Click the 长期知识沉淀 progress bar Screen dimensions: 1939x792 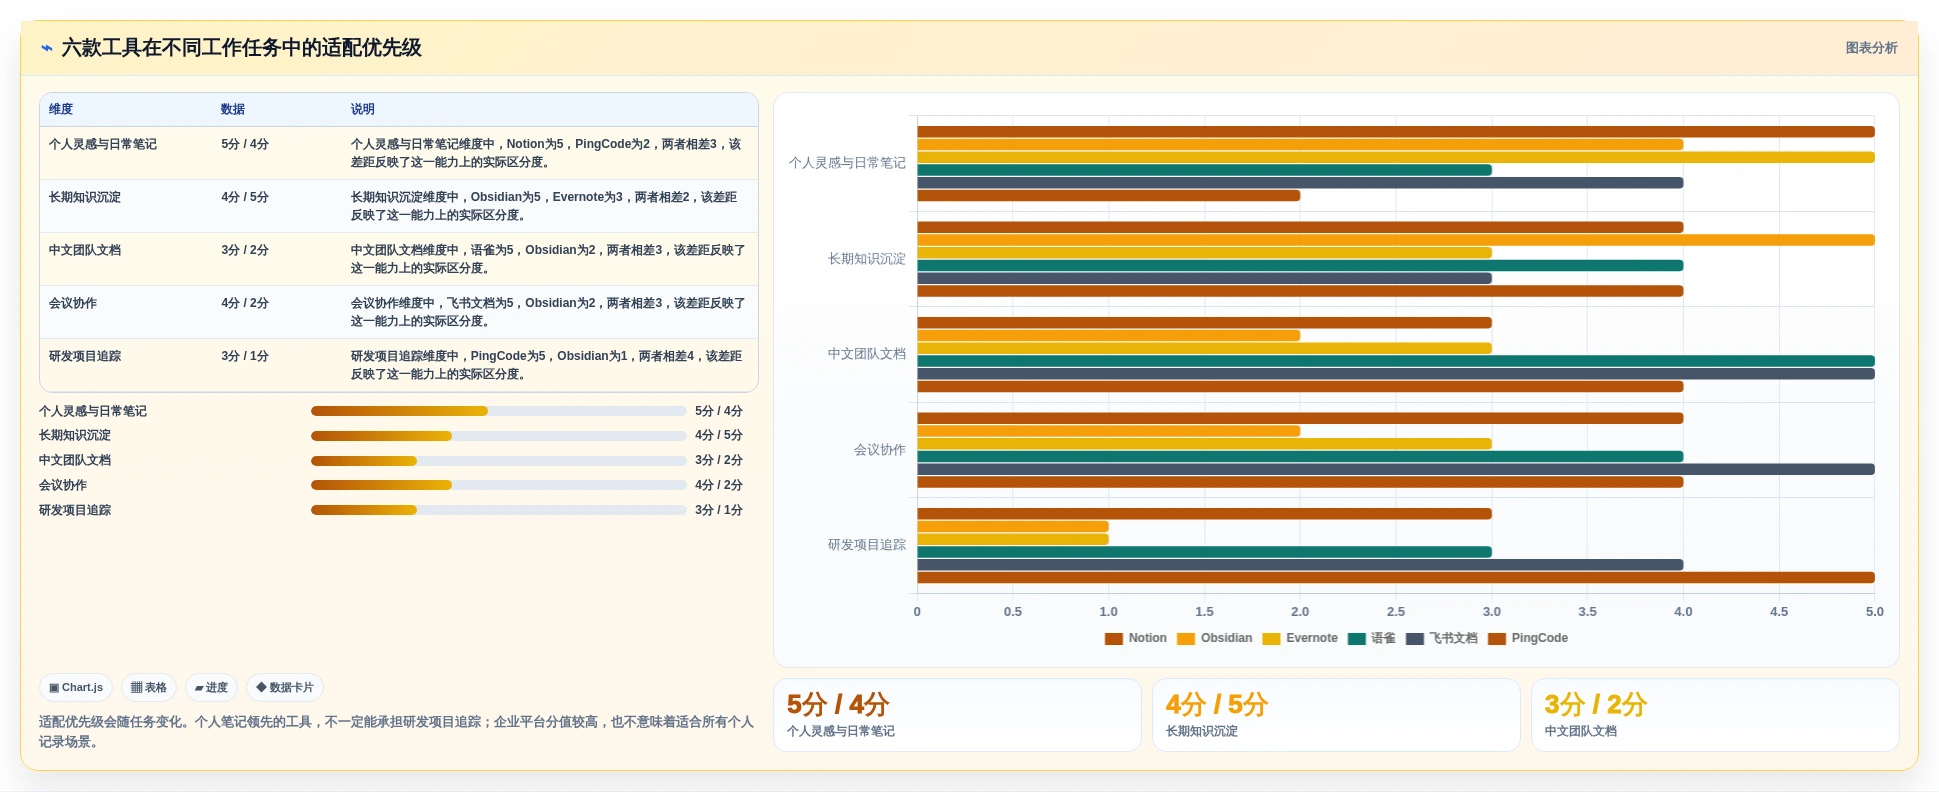498,436
